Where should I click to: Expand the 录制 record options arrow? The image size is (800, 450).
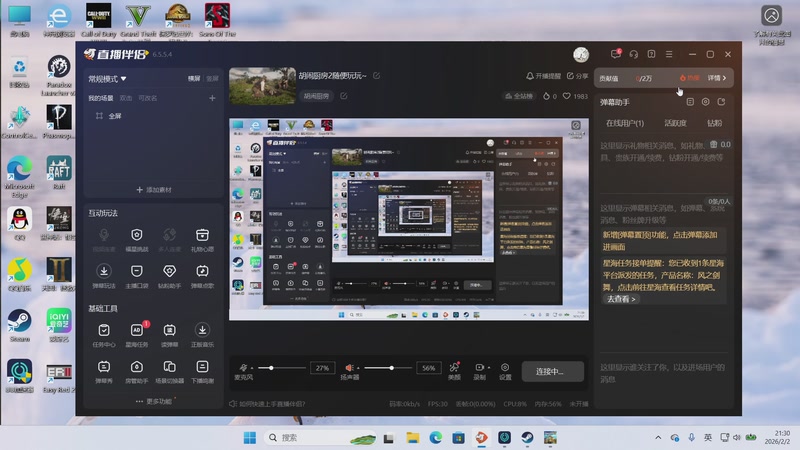point(489,367)
